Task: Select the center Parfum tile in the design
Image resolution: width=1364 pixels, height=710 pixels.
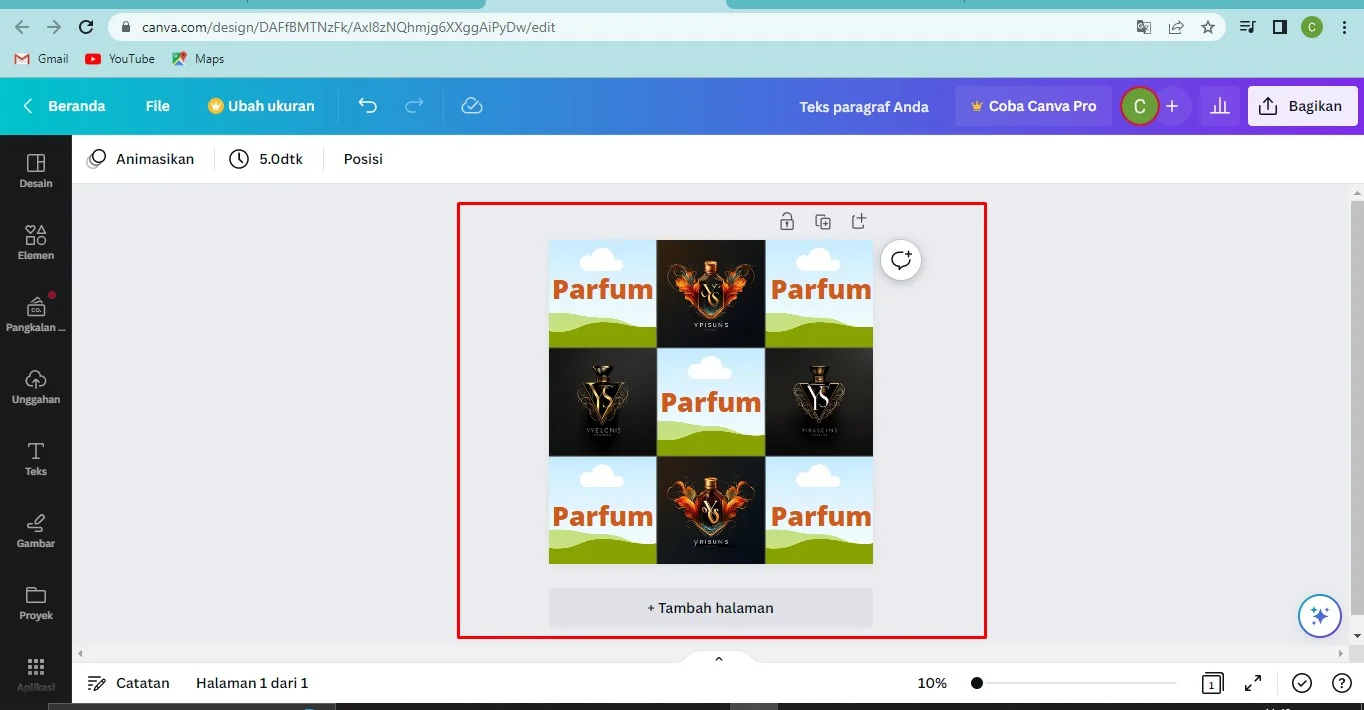Action: (711, 402)
